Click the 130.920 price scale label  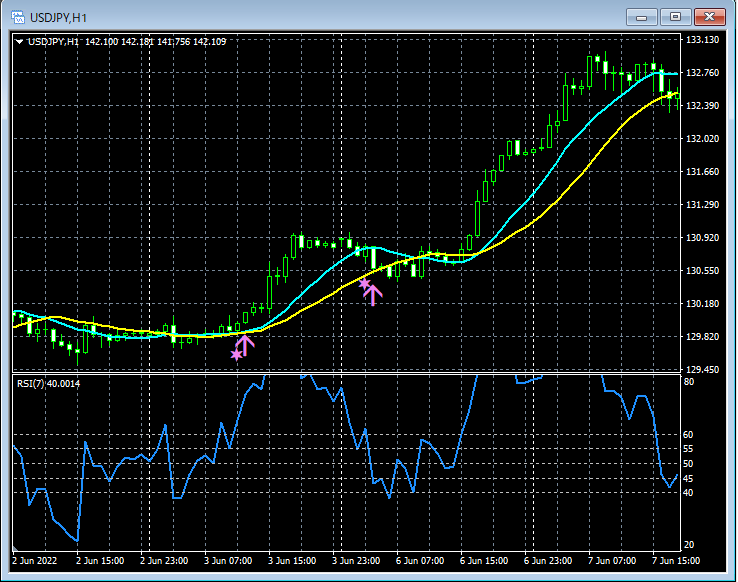(x=702, y=238)
